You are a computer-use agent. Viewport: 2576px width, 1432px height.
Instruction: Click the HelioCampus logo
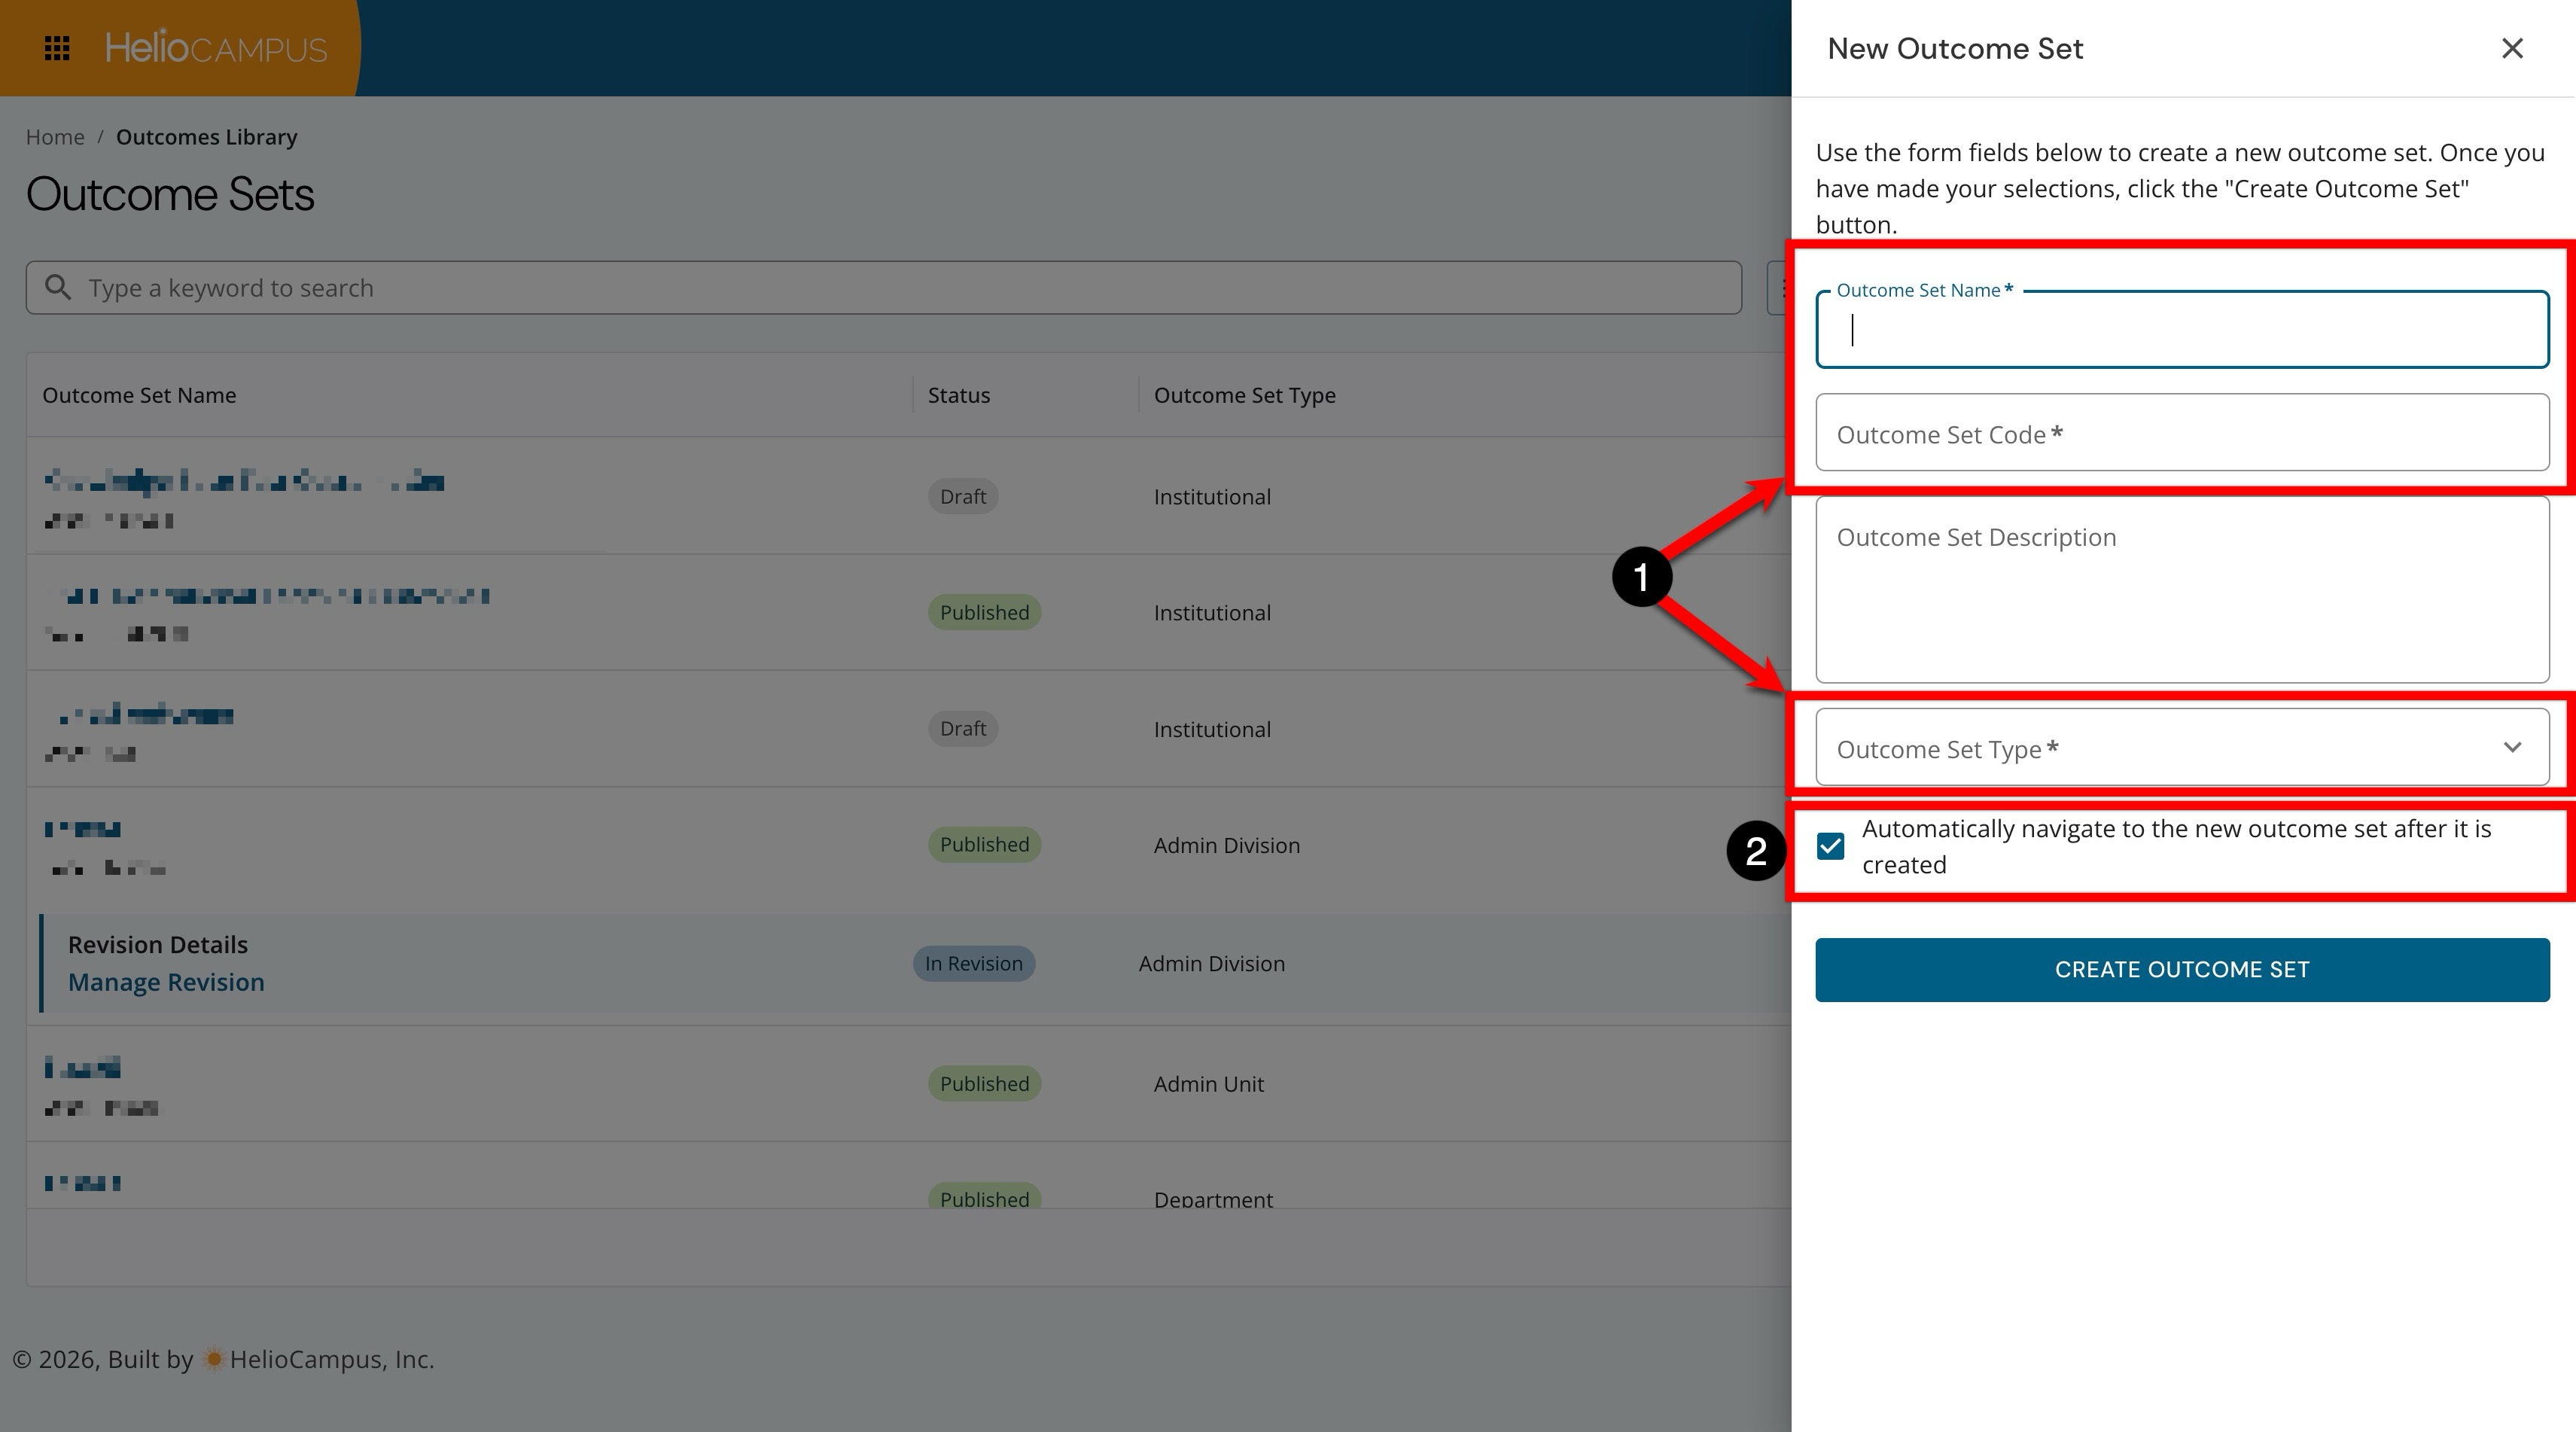click(216, 47)
